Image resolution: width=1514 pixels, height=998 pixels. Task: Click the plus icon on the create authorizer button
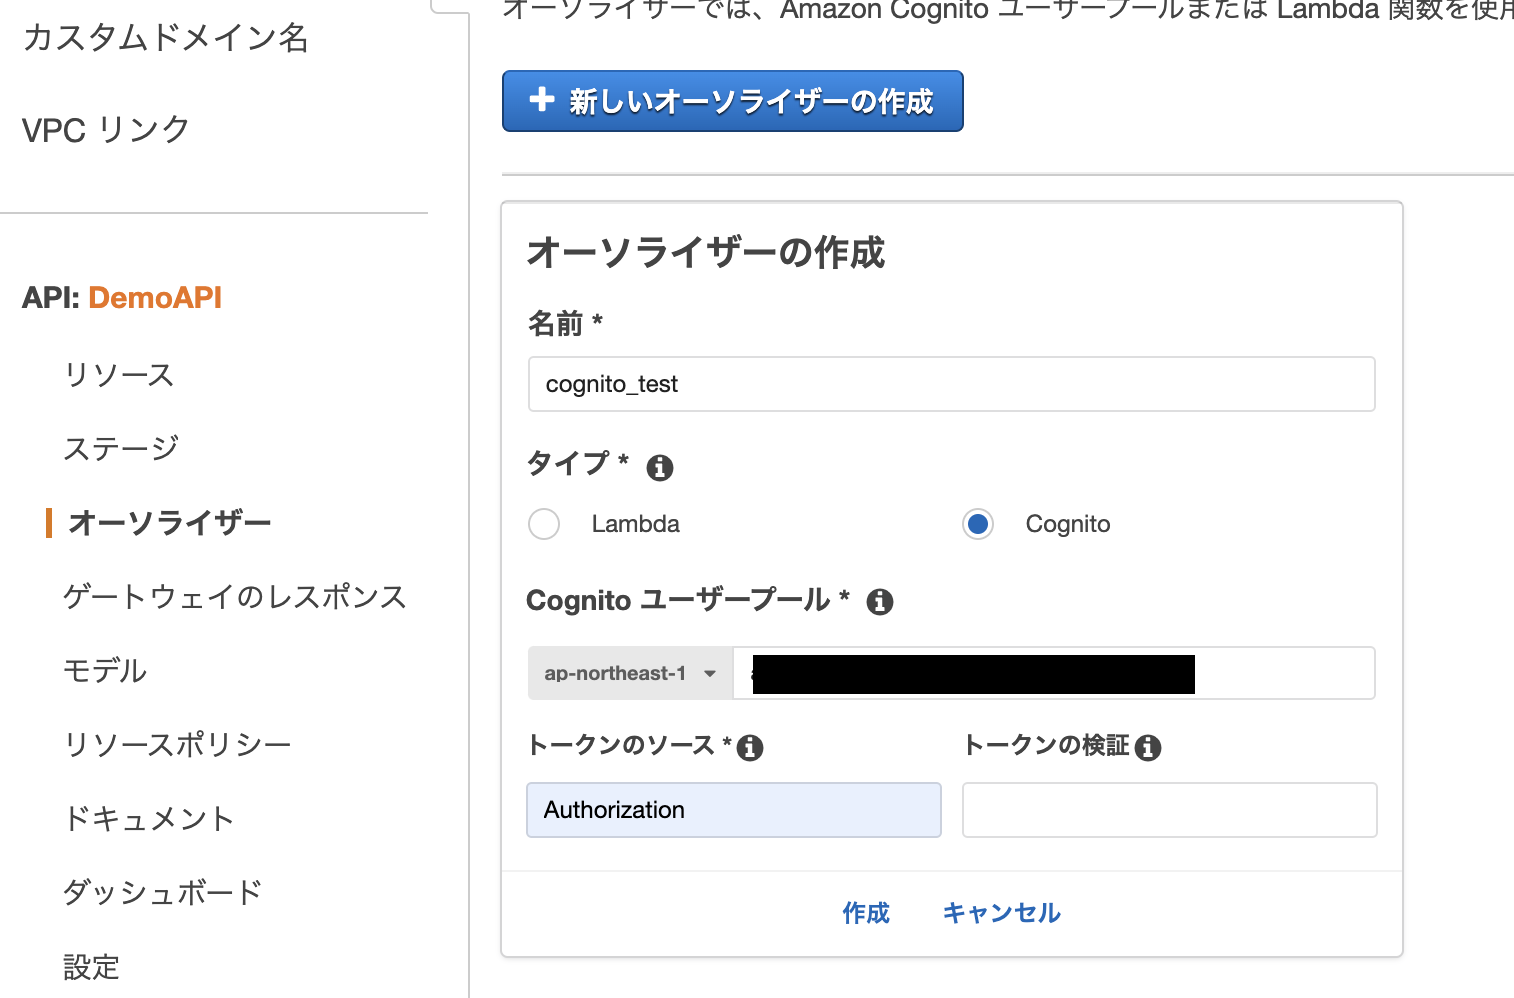coord(541,101)
